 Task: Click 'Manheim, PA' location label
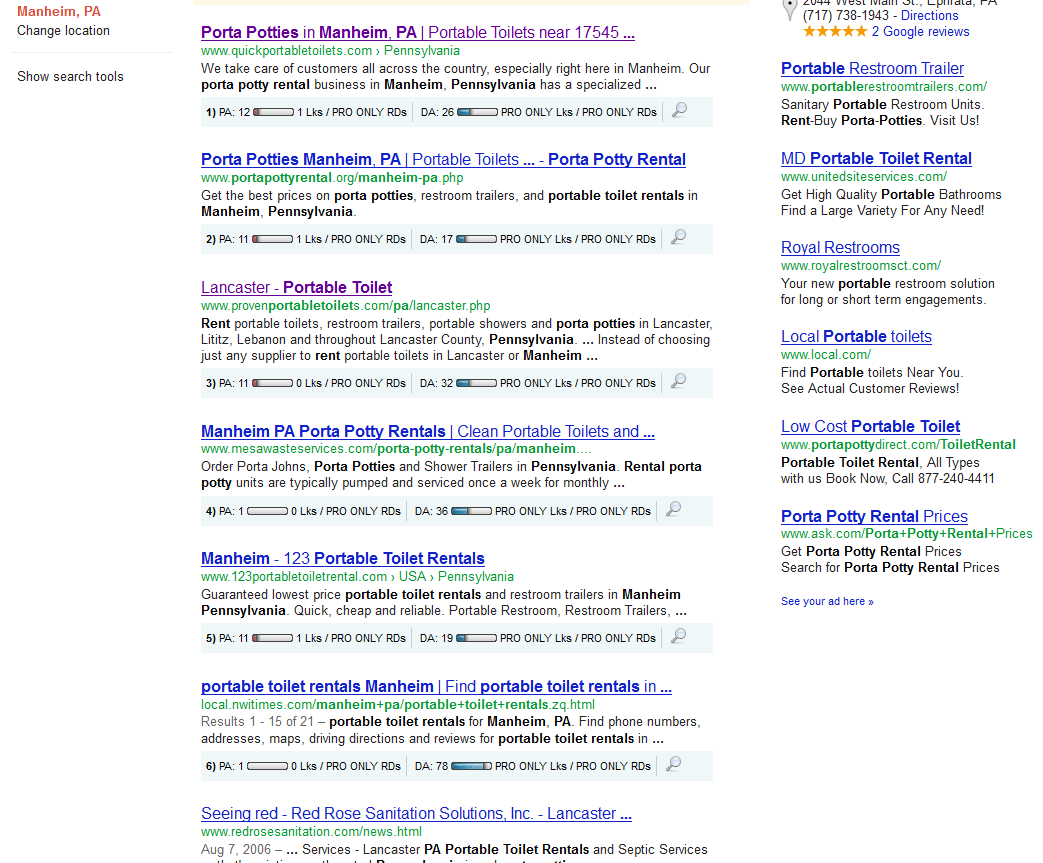coord(59,11)
